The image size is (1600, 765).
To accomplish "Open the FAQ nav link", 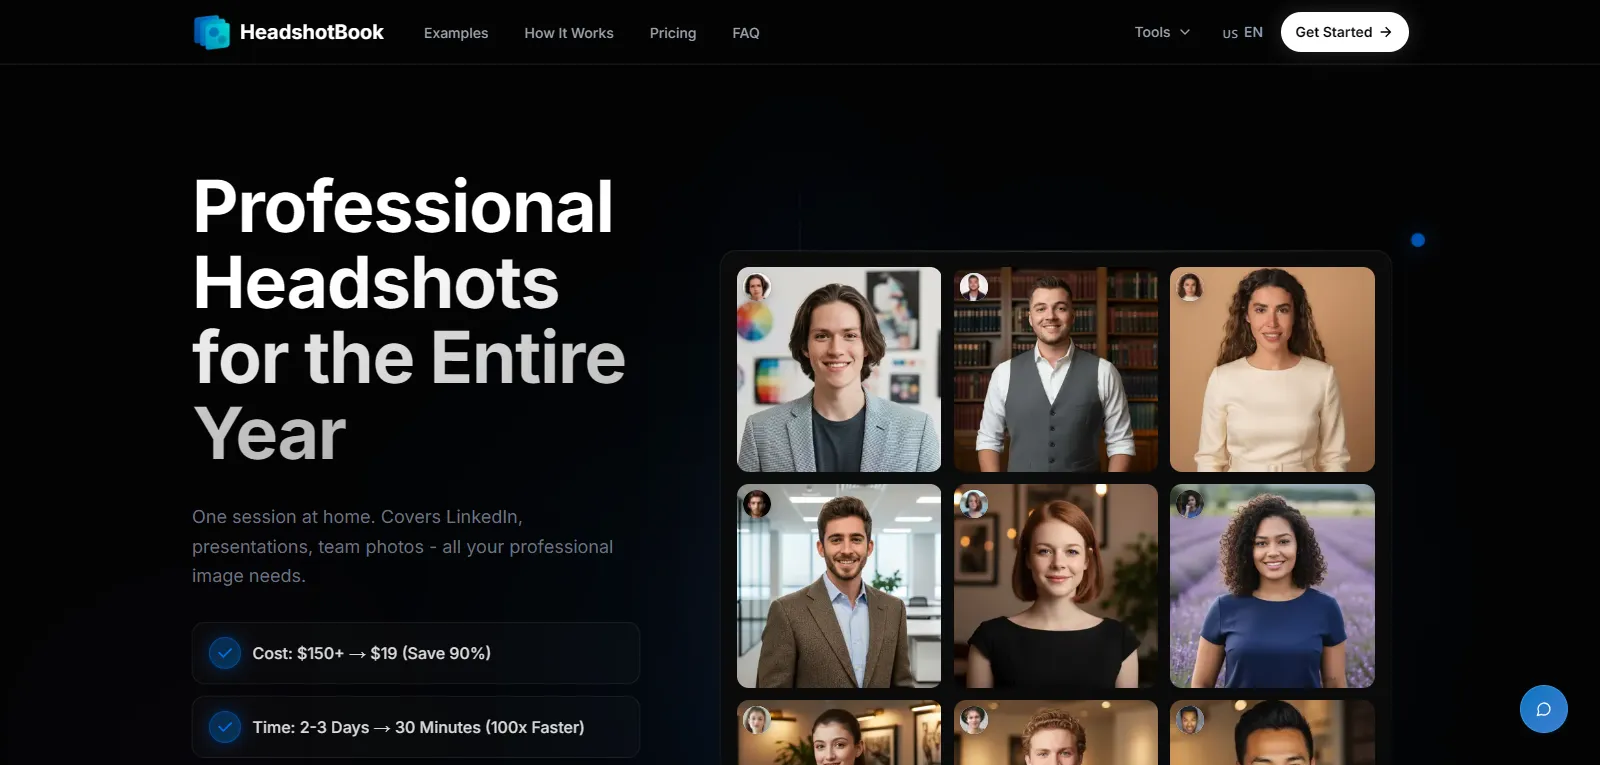I will click(x=746, y=33).
